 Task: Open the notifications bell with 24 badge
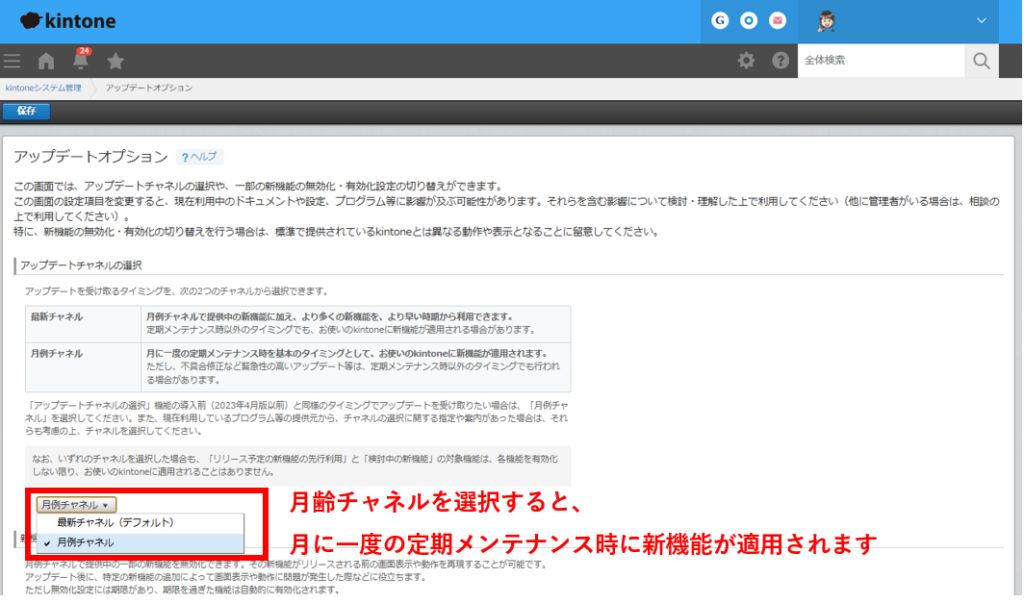[81, 60]
